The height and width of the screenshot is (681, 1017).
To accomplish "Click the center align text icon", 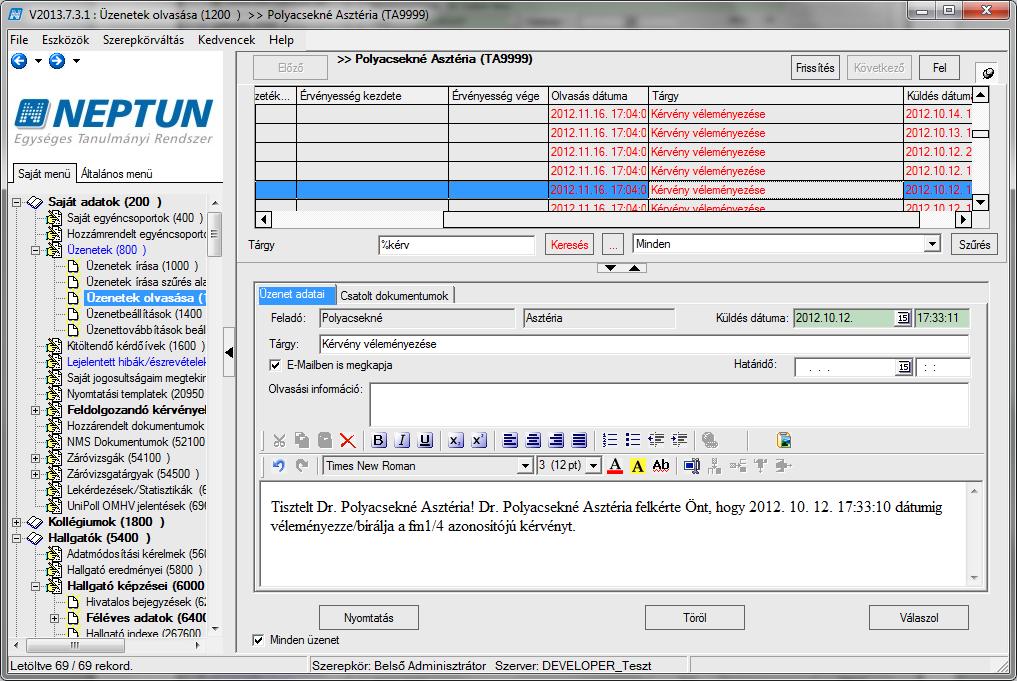I will point(533,440).
